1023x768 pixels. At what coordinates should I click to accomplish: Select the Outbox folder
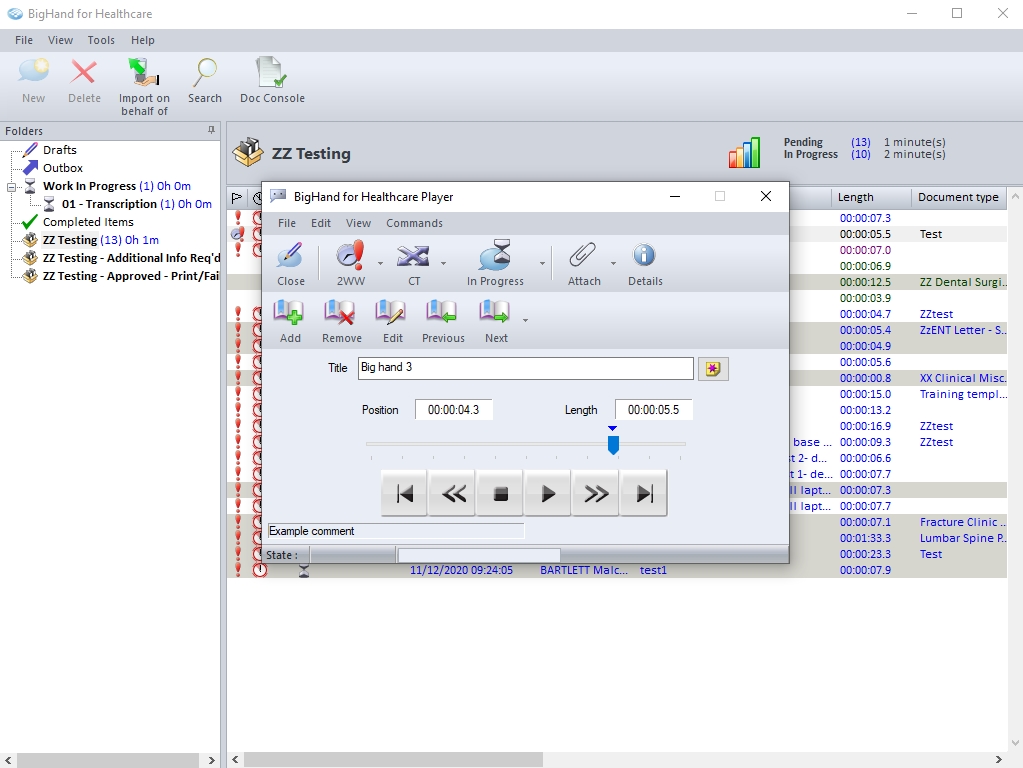click(x=63, y=168)
